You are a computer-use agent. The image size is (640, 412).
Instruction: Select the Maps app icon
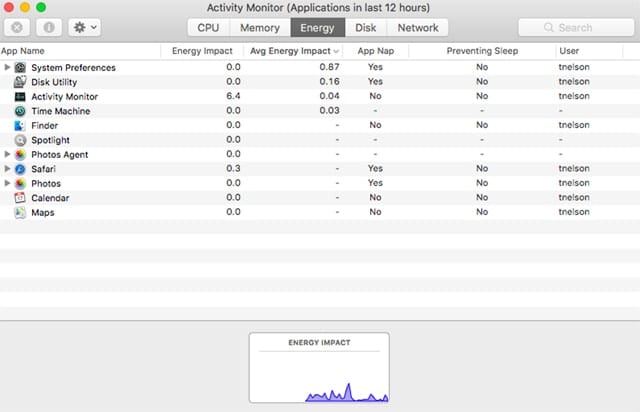click(x=21, y=213)
